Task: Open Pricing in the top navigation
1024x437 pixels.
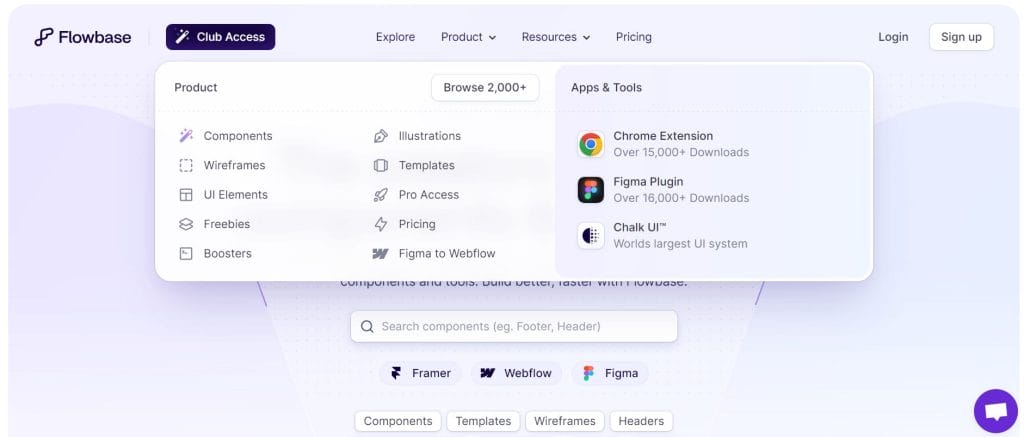Action: [633, 37]
